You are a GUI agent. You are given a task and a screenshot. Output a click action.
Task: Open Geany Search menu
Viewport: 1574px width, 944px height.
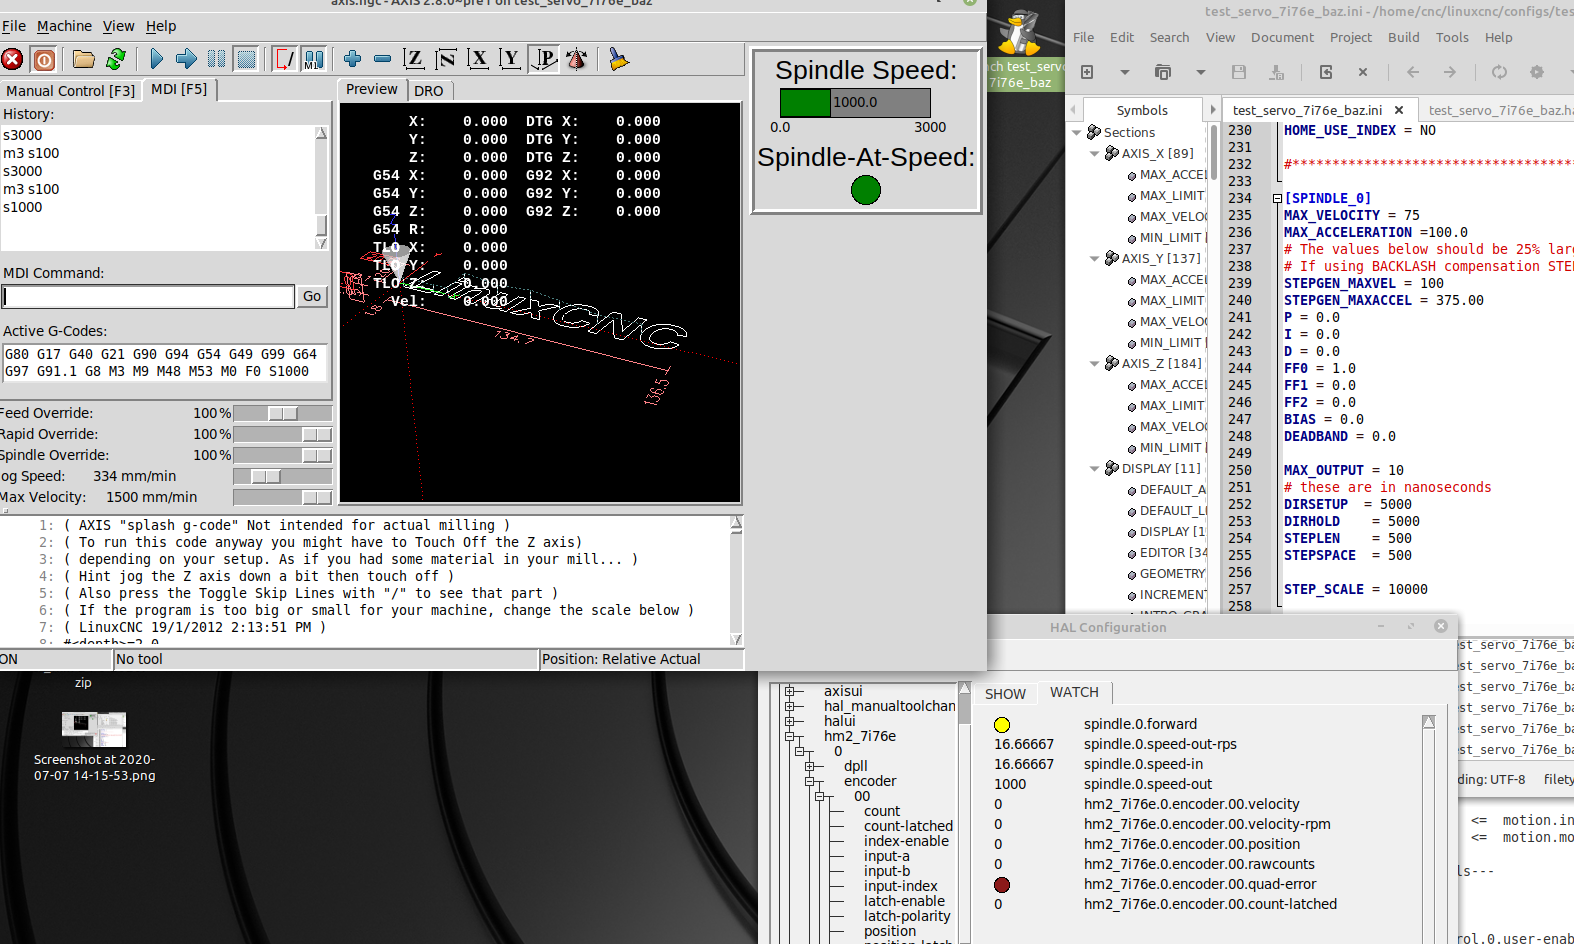point(1169,38)
